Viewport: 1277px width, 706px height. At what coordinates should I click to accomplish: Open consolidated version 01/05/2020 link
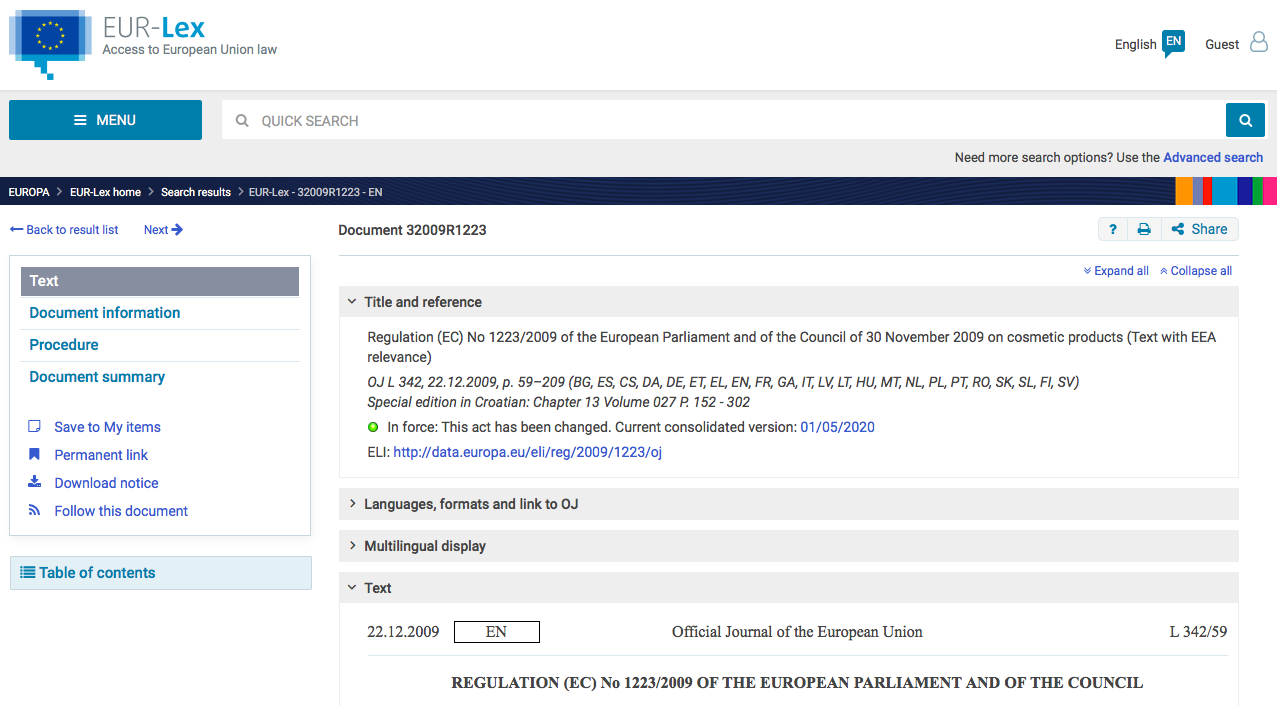tap(837, 427)
